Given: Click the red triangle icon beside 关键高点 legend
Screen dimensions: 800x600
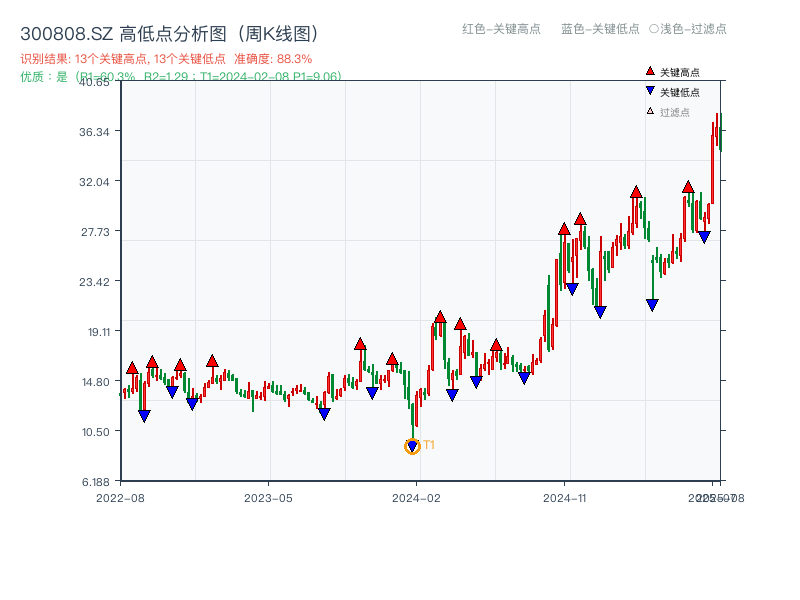Looking at the screenshot, I should pos(650,71).
